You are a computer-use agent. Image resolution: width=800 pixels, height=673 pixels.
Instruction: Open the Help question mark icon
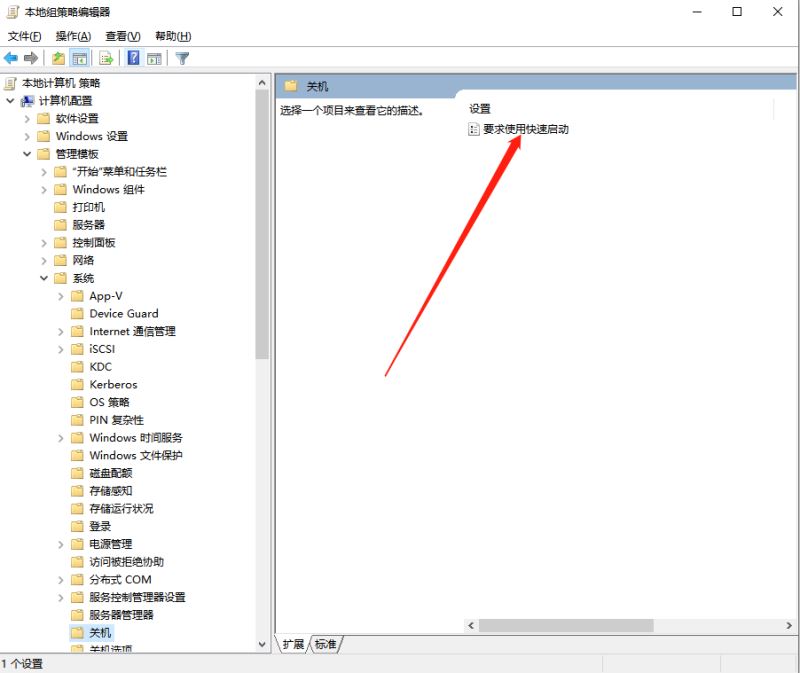click(x=133, y=58)
